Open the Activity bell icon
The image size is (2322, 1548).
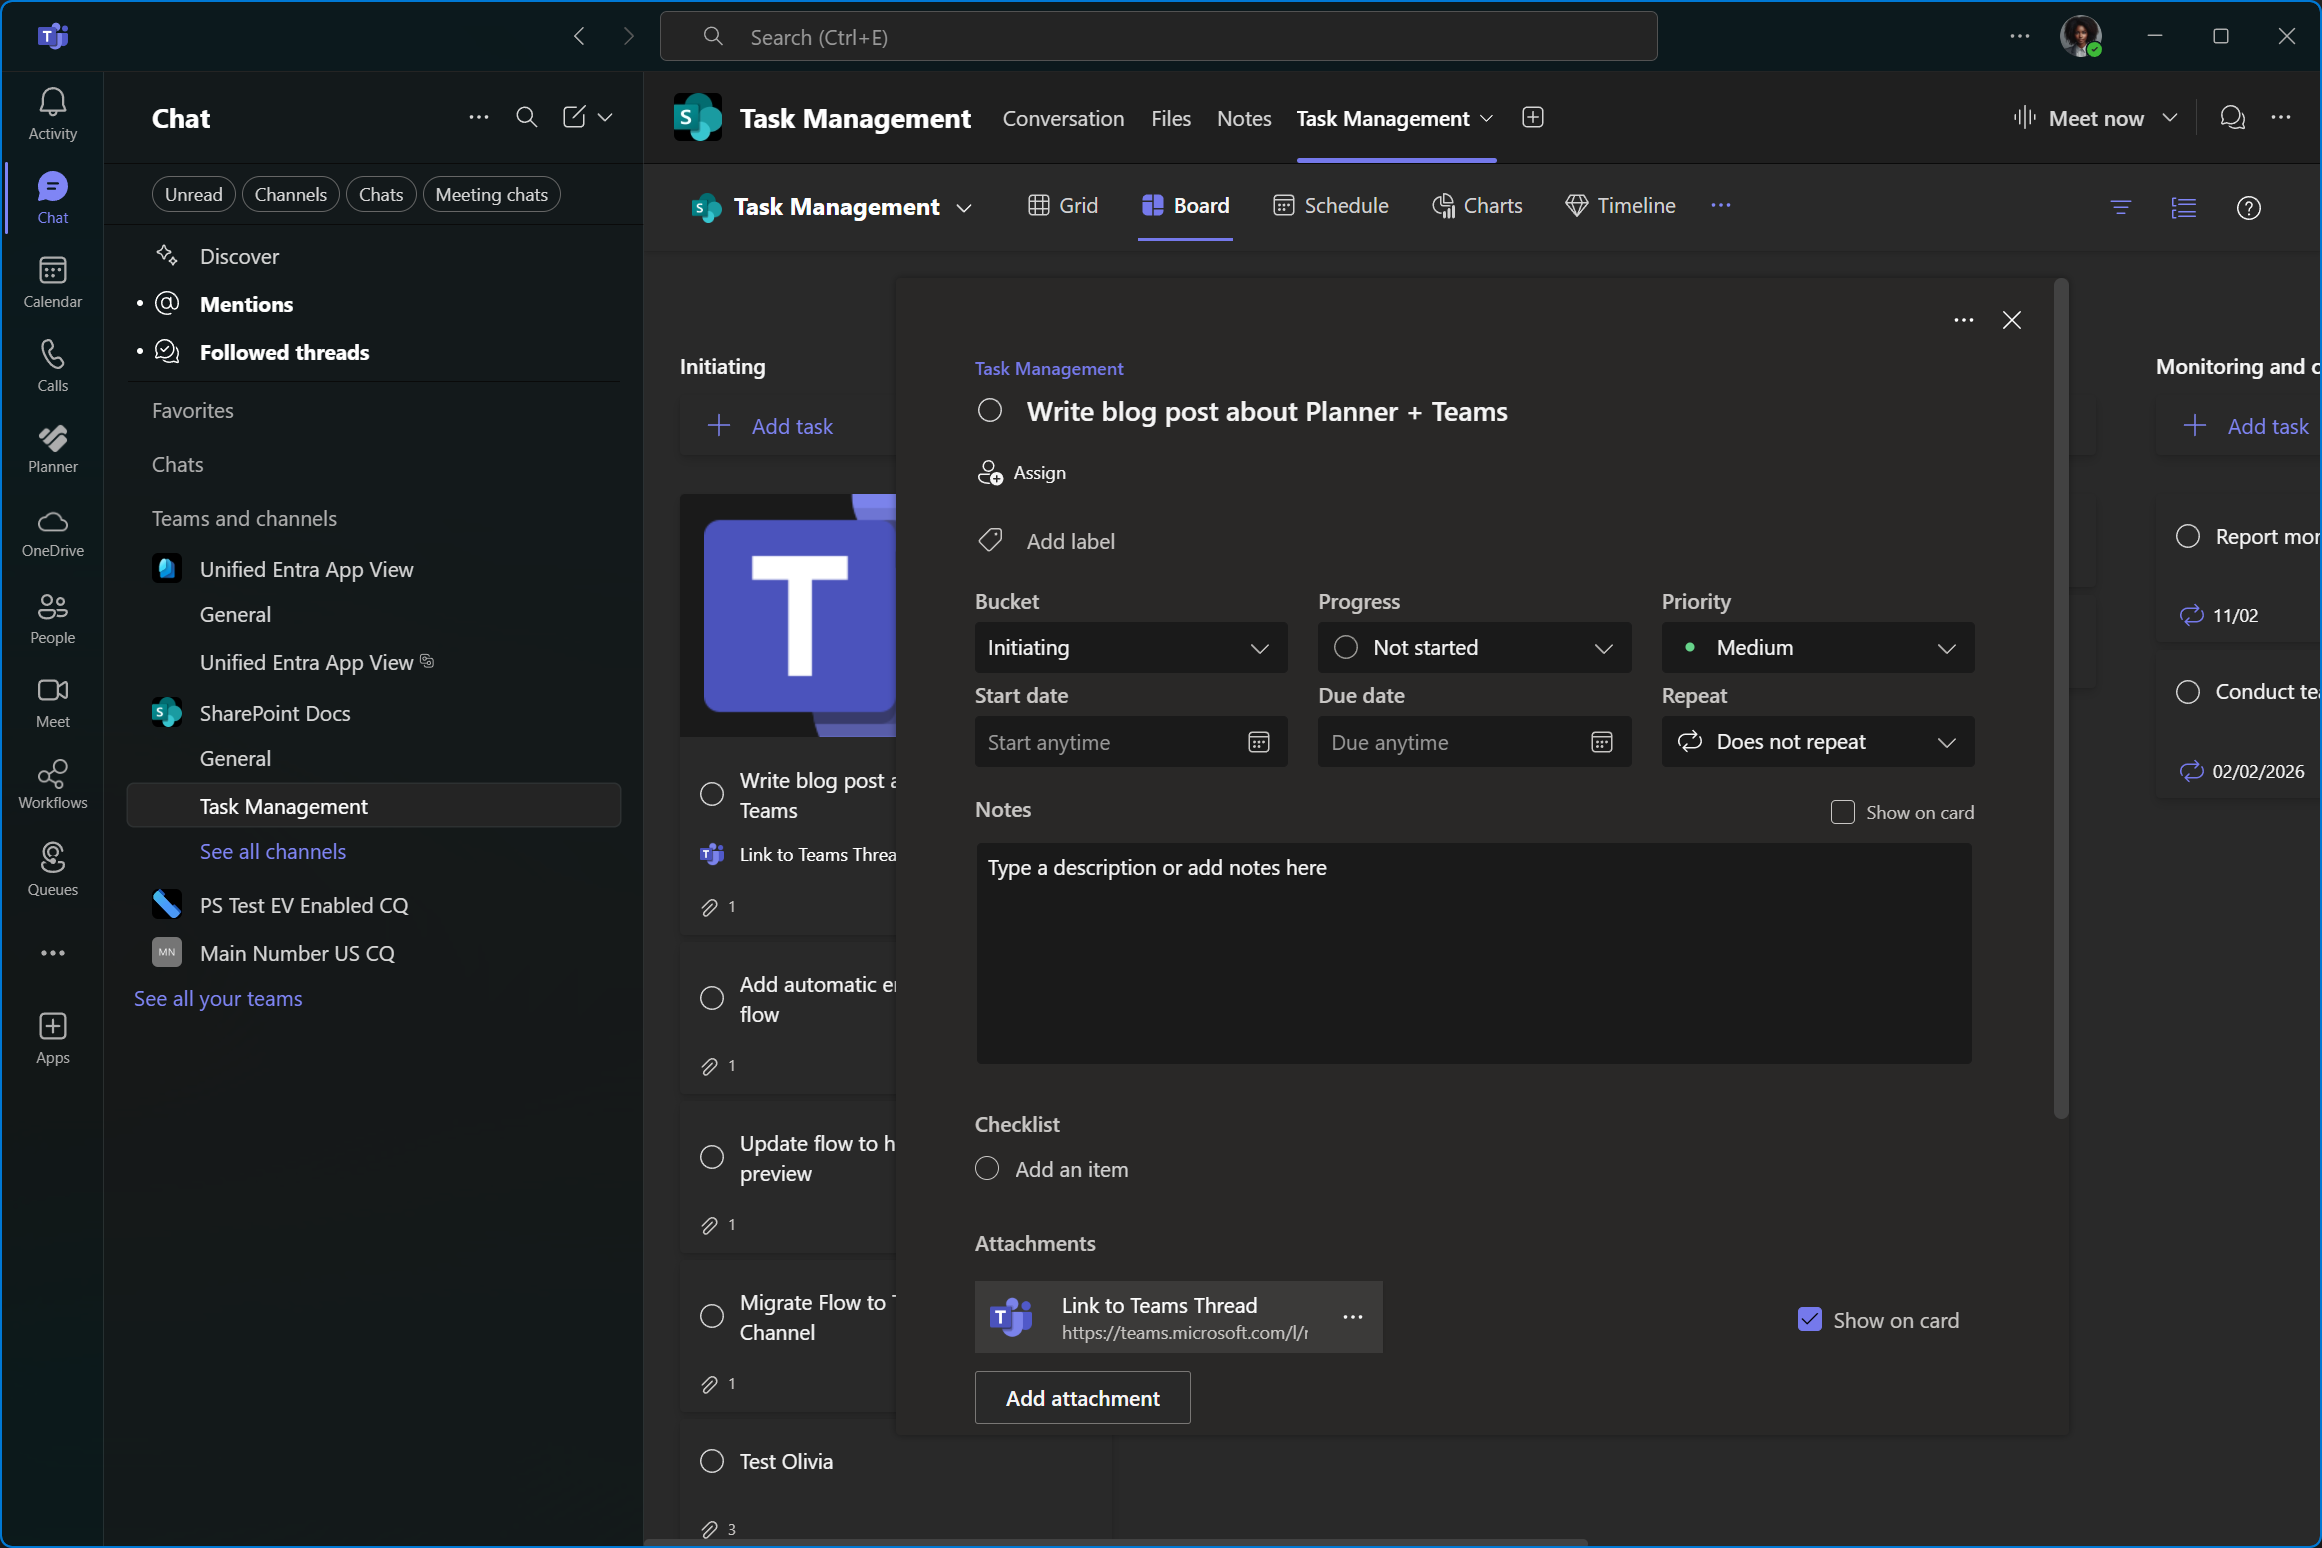(52, 101)
